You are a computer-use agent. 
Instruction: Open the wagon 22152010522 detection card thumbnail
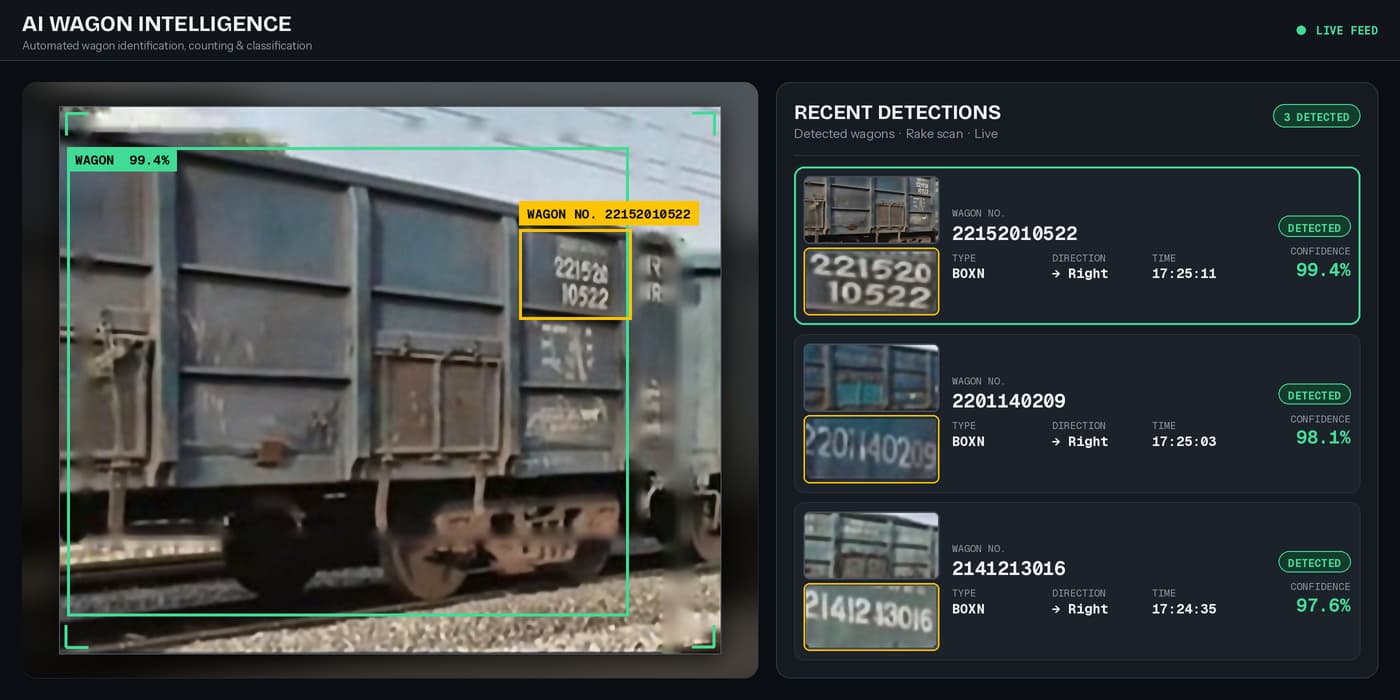tap(871, 210)
